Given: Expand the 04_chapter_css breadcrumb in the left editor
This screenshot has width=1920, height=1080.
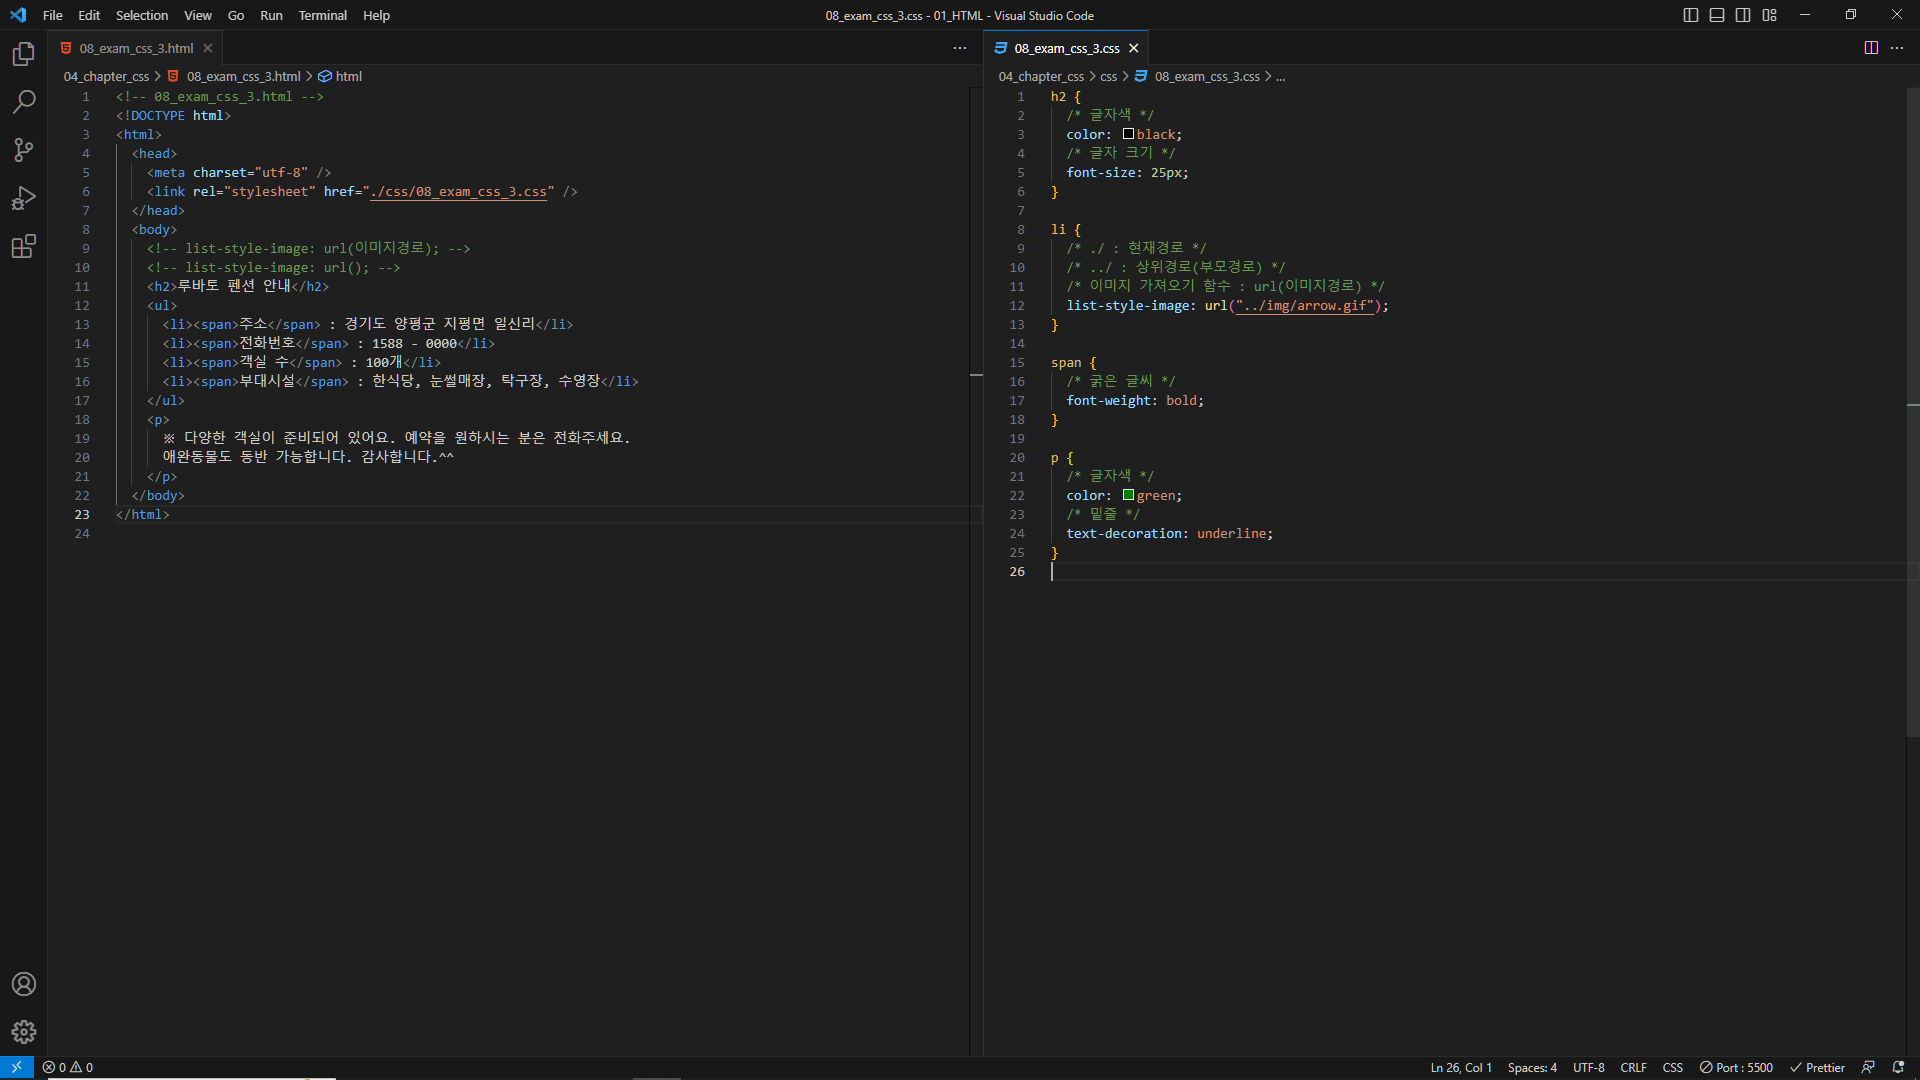Looking at the screenshot, I should (x=106, y=76).
